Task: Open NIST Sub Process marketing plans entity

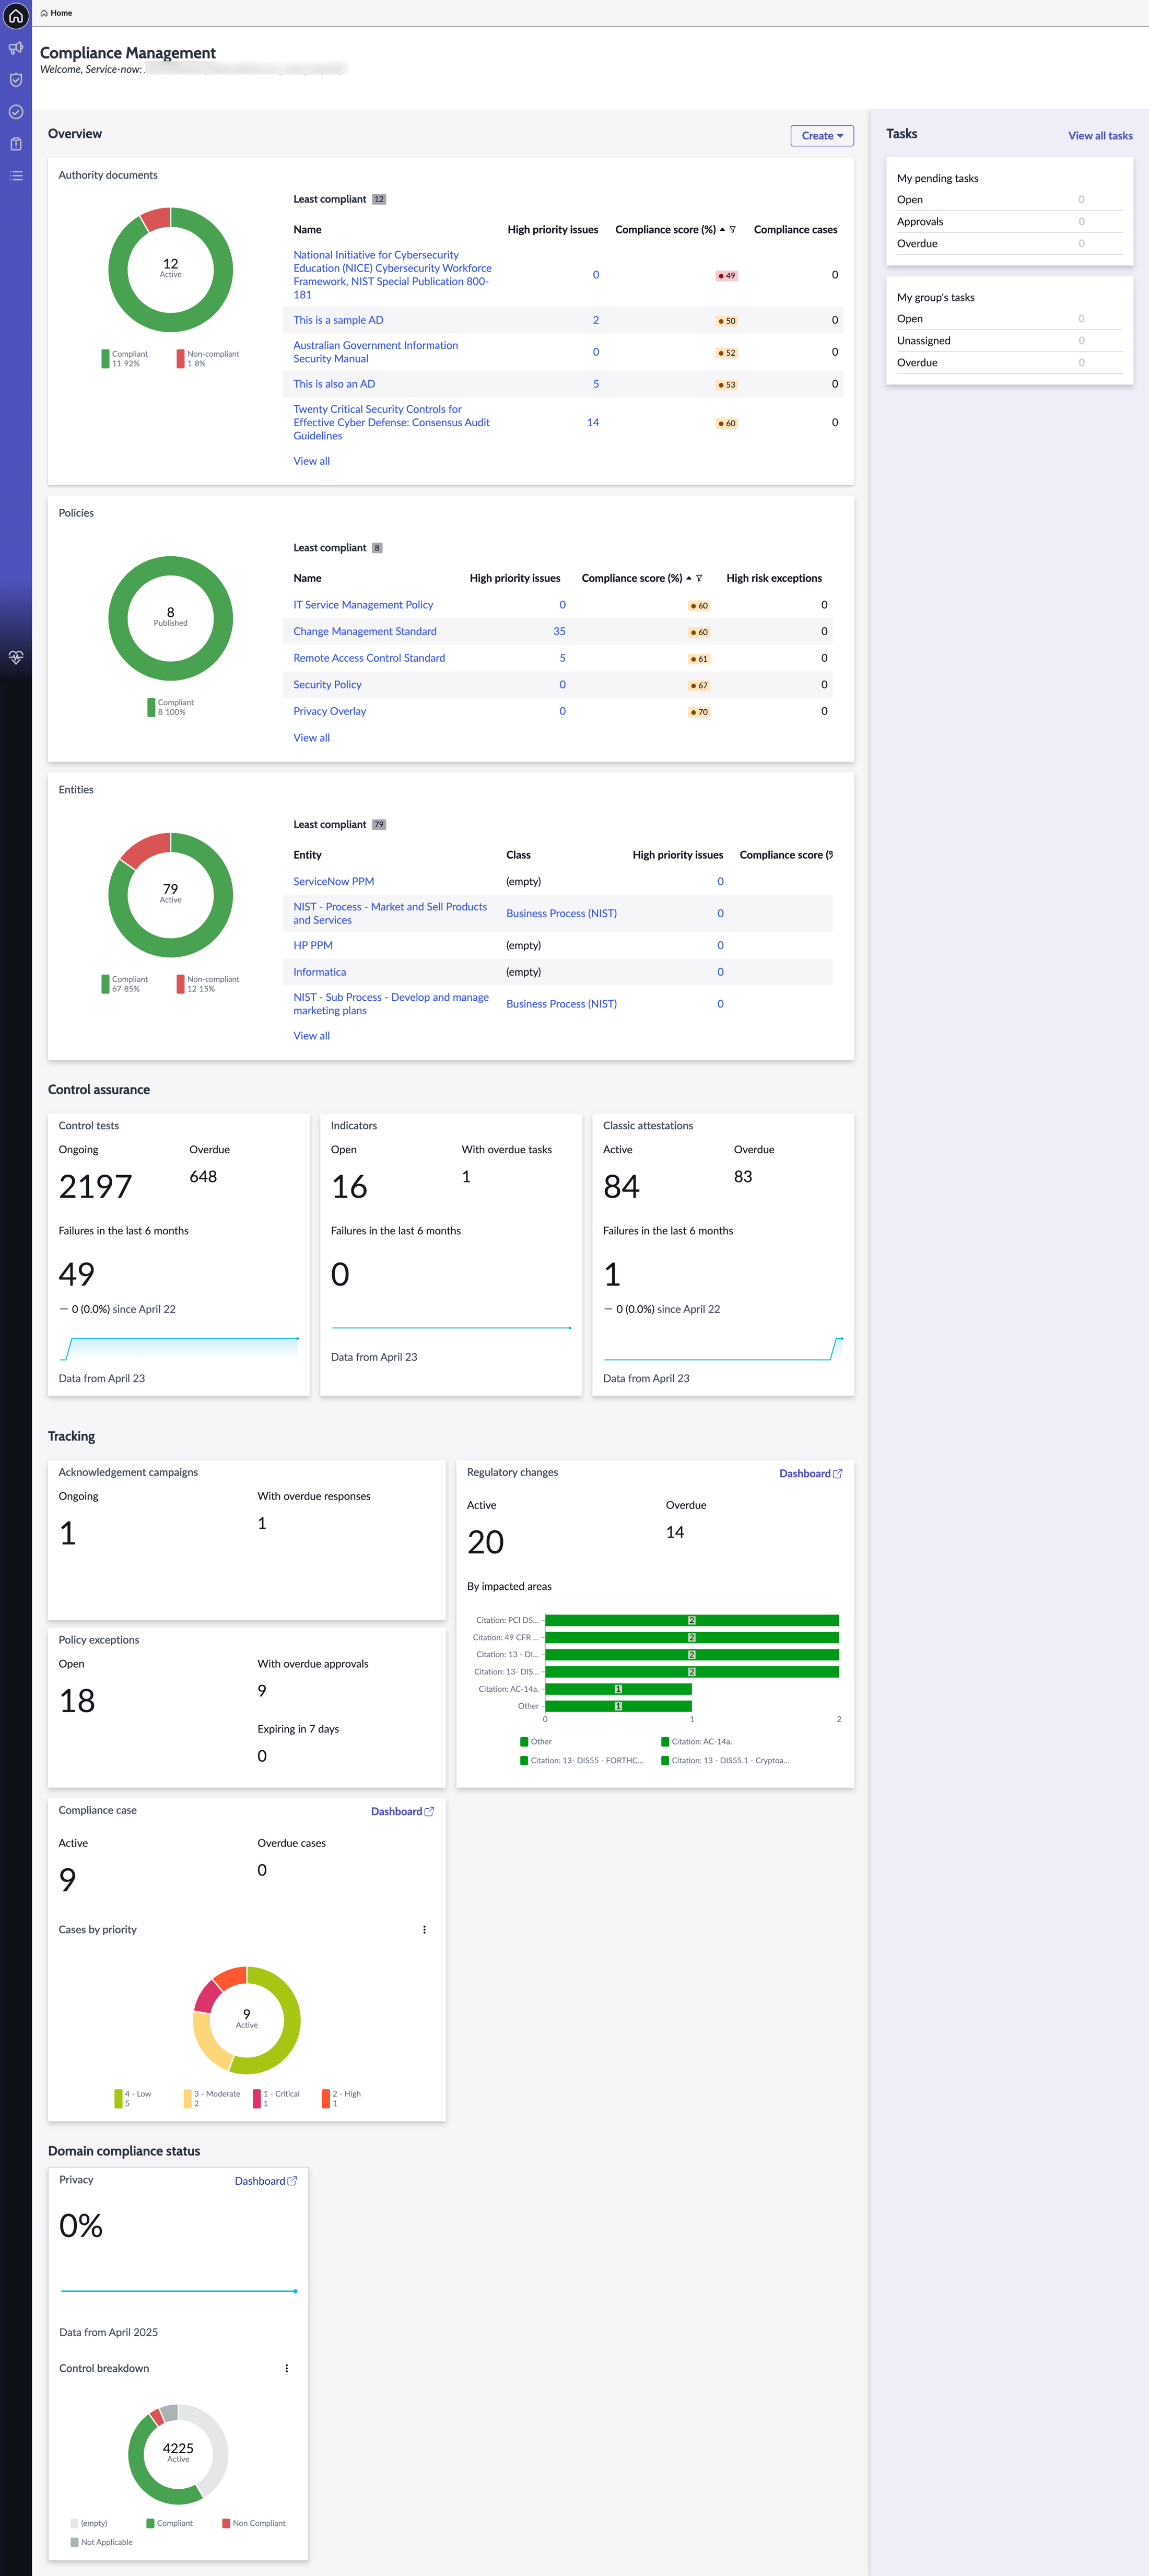Action: [x=391, y=1004]
